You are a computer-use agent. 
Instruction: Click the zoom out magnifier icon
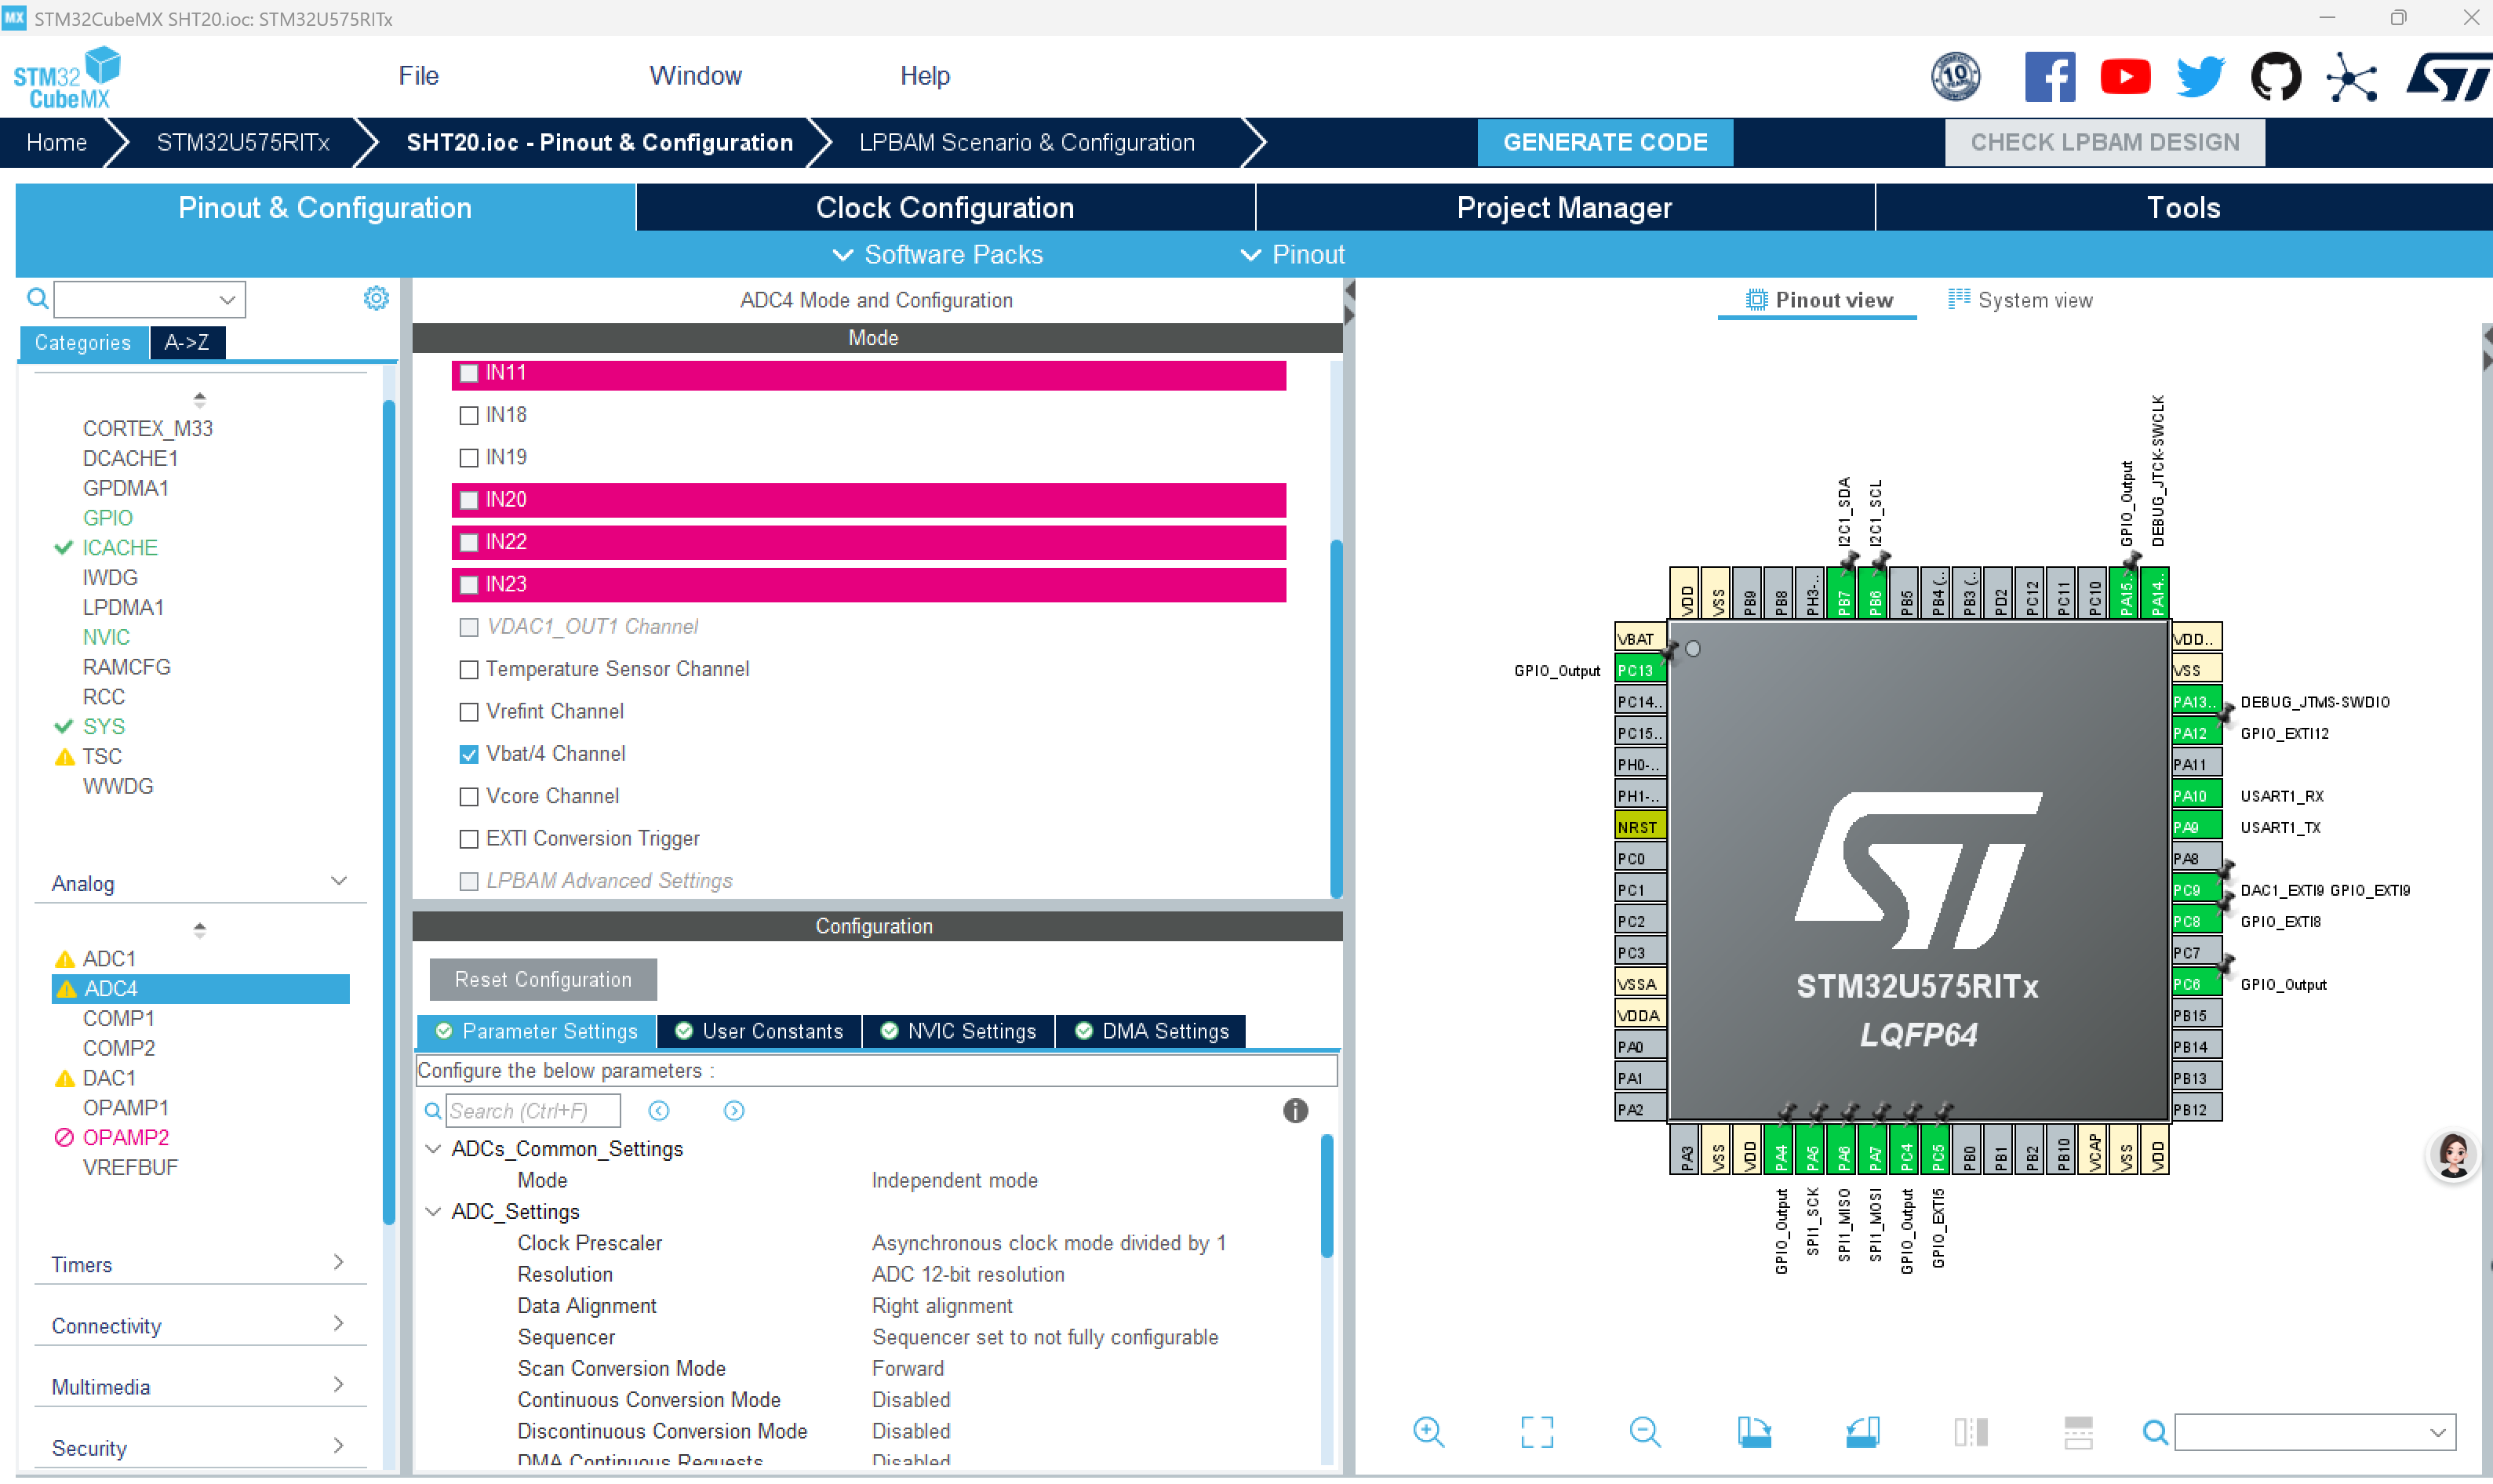click(1644, 1431)
